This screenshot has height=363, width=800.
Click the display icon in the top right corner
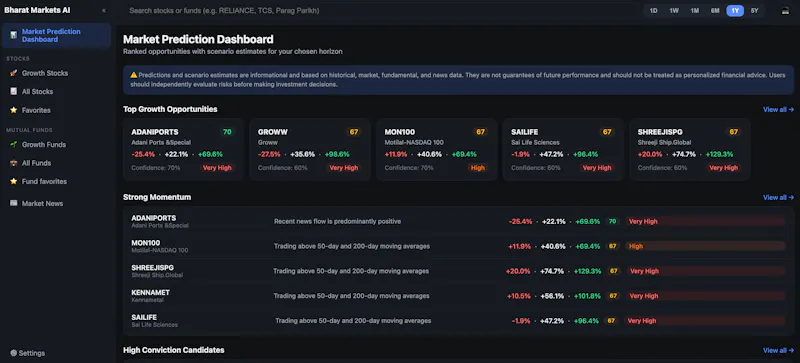click(785, 11)
